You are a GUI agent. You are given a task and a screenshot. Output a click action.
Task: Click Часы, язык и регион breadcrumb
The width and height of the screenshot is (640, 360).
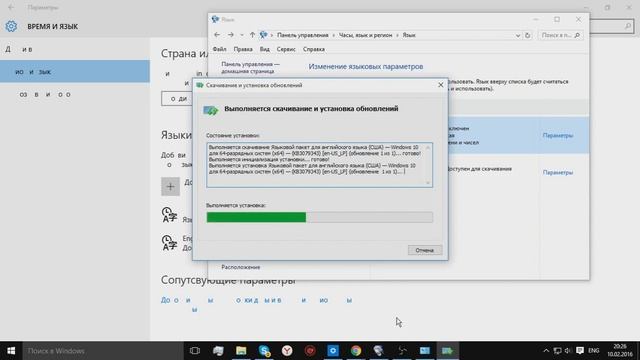365,36
